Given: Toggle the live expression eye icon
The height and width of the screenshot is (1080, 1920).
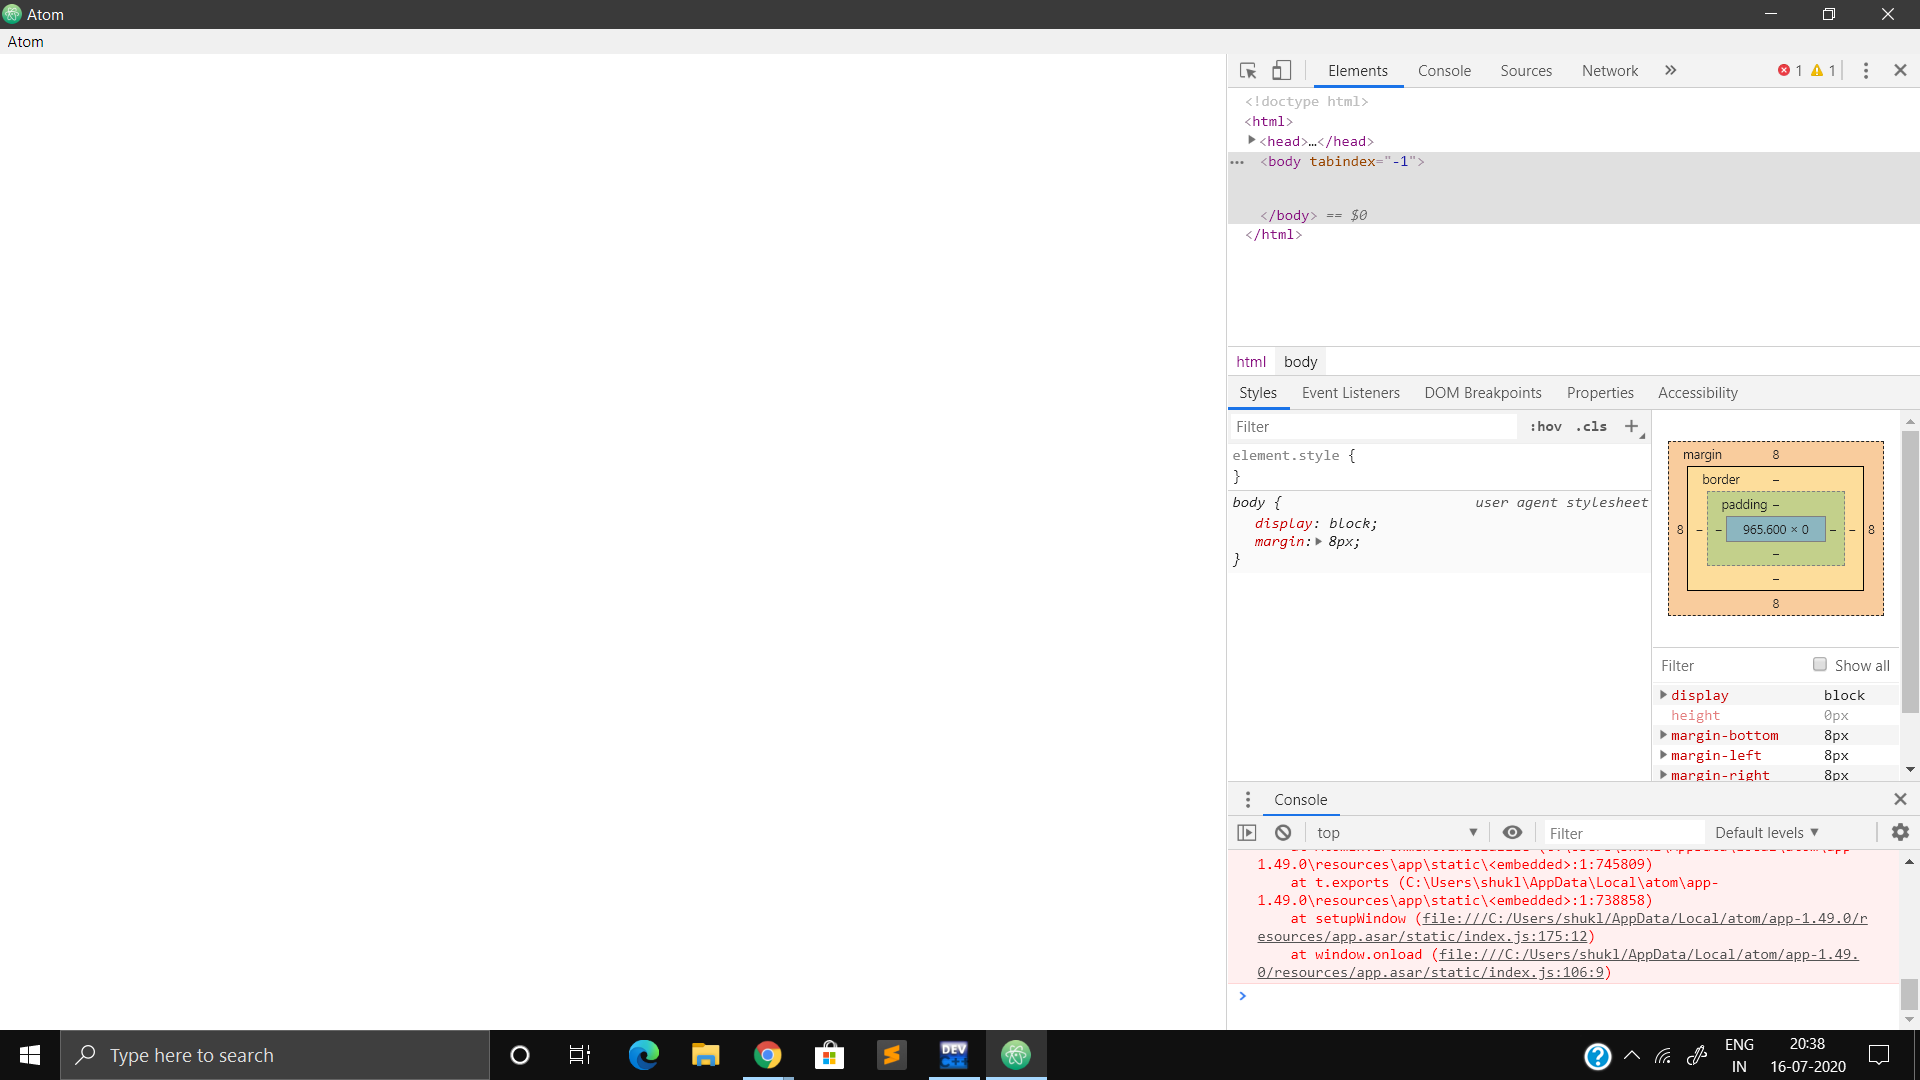Looking at the screenshot, I should click(1512, 833).
